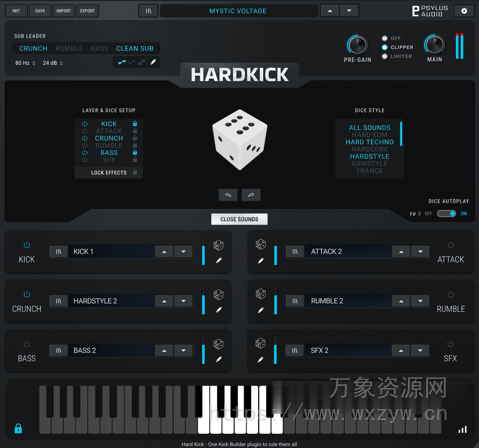Enable power for BASS sound row
This screenshot has height=448, width=479.
pos(27,344)
